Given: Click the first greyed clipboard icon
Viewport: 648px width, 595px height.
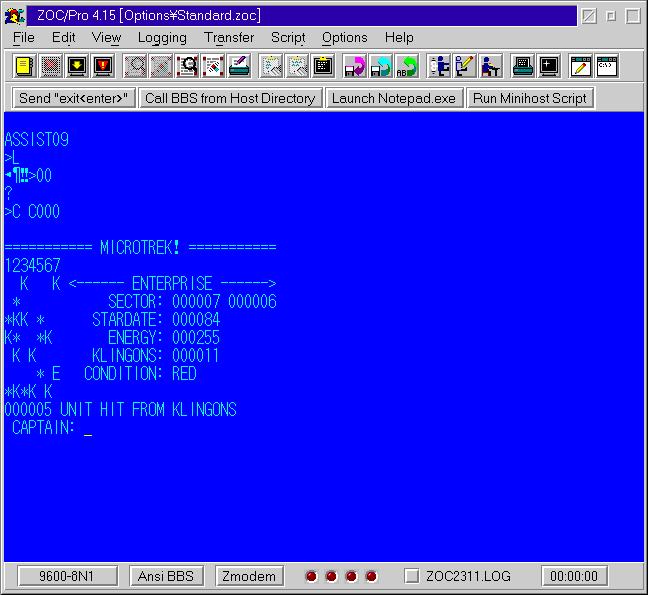Looking at the screenshot, I should pyautogui.click(x=271, y=66).
